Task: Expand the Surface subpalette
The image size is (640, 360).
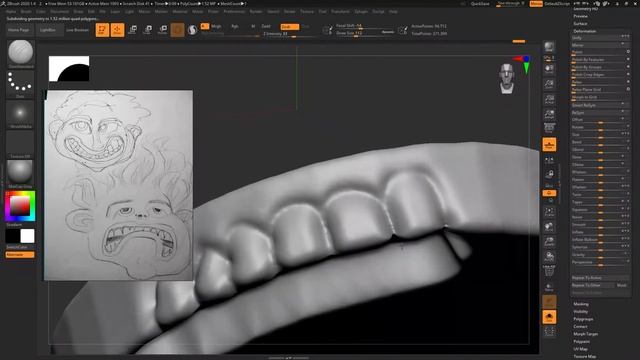Action: pyautogui.click(x=580, y=24)
